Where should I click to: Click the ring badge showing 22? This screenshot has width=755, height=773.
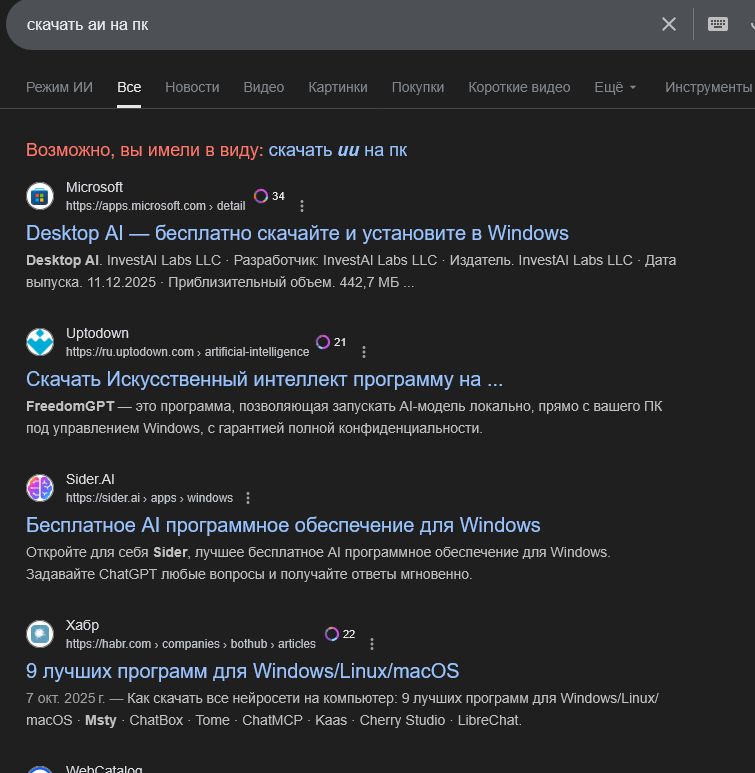[332, 634]
